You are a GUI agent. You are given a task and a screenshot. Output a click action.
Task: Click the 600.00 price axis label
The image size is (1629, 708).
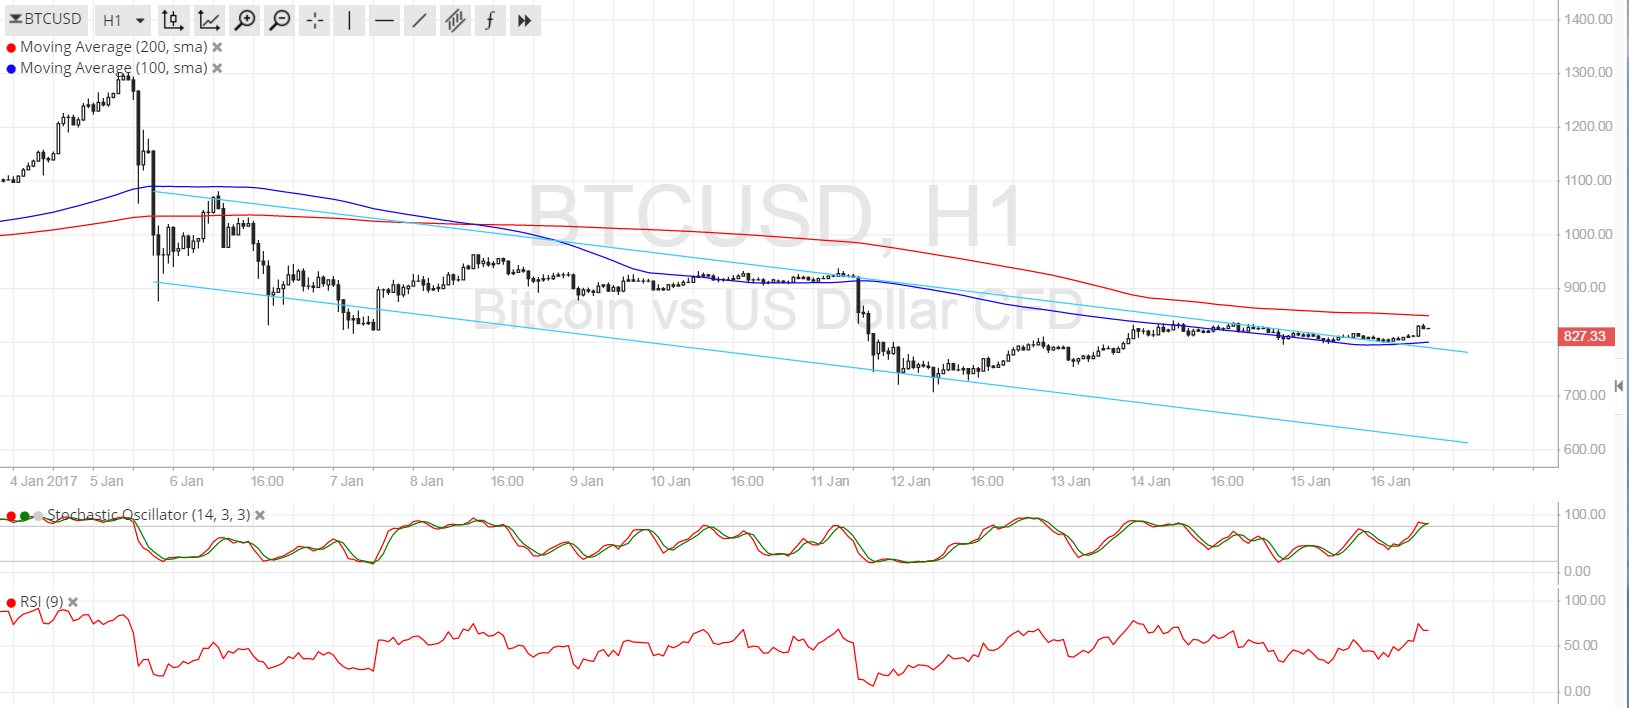pos(1585,449)
